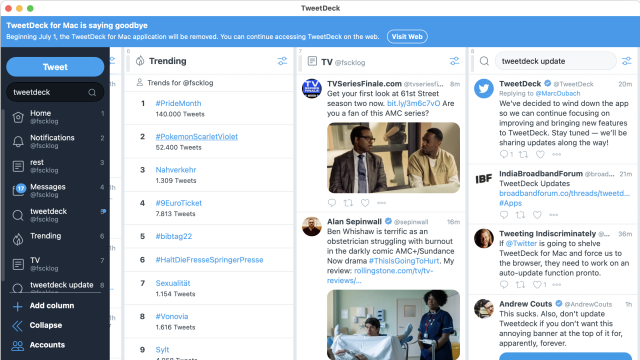Retweet the TVSeriesFinale.com tweet
The width and height of the screenshot is (640, 360).
348,203
